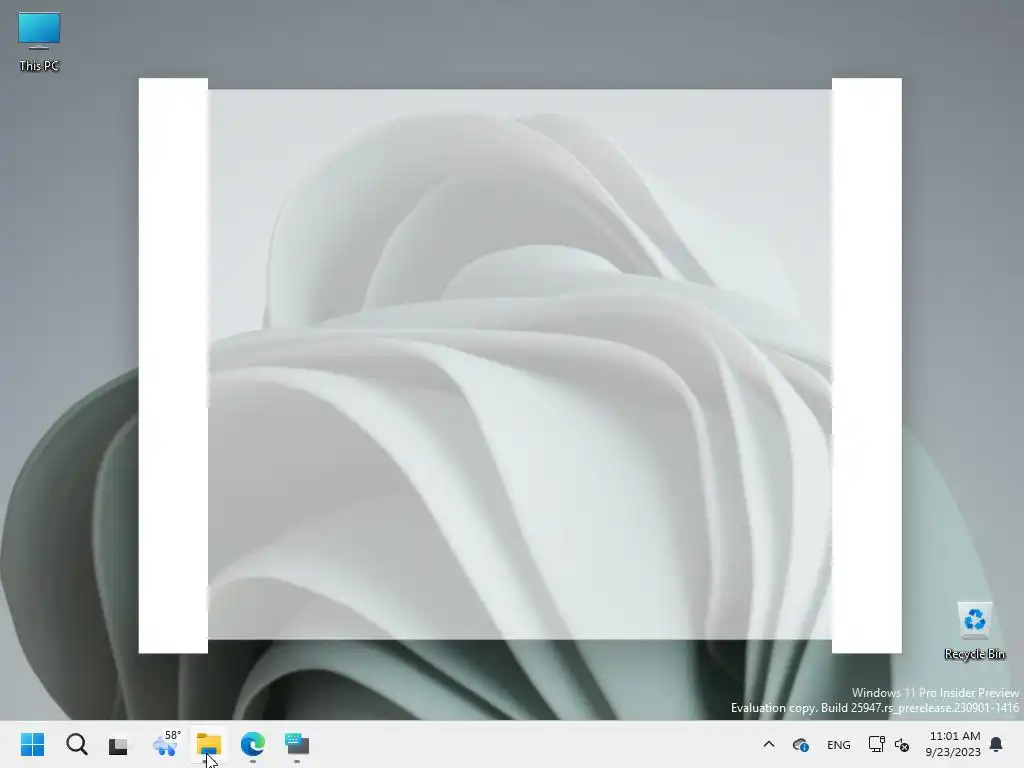Open Task View on the taskbar

(119, 745)
